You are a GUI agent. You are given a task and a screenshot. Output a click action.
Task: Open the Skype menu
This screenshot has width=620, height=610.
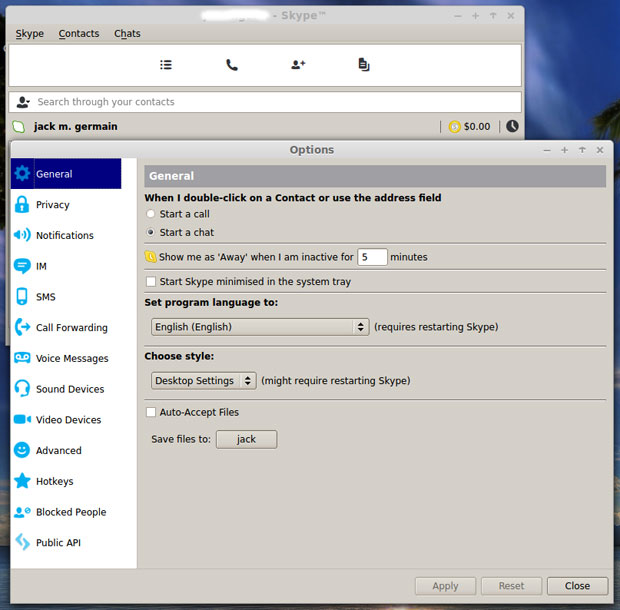pos(30,34)
